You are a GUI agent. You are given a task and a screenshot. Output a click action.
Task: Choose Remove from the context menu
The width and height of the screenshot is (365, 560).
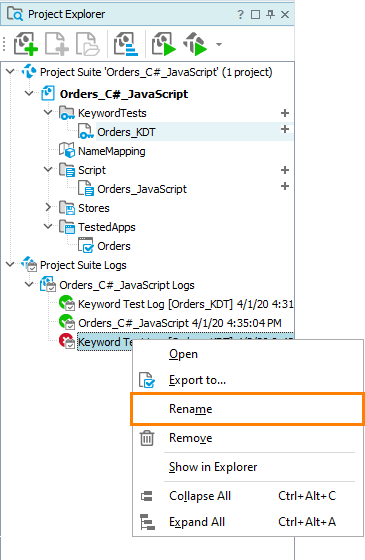(248, 438)
